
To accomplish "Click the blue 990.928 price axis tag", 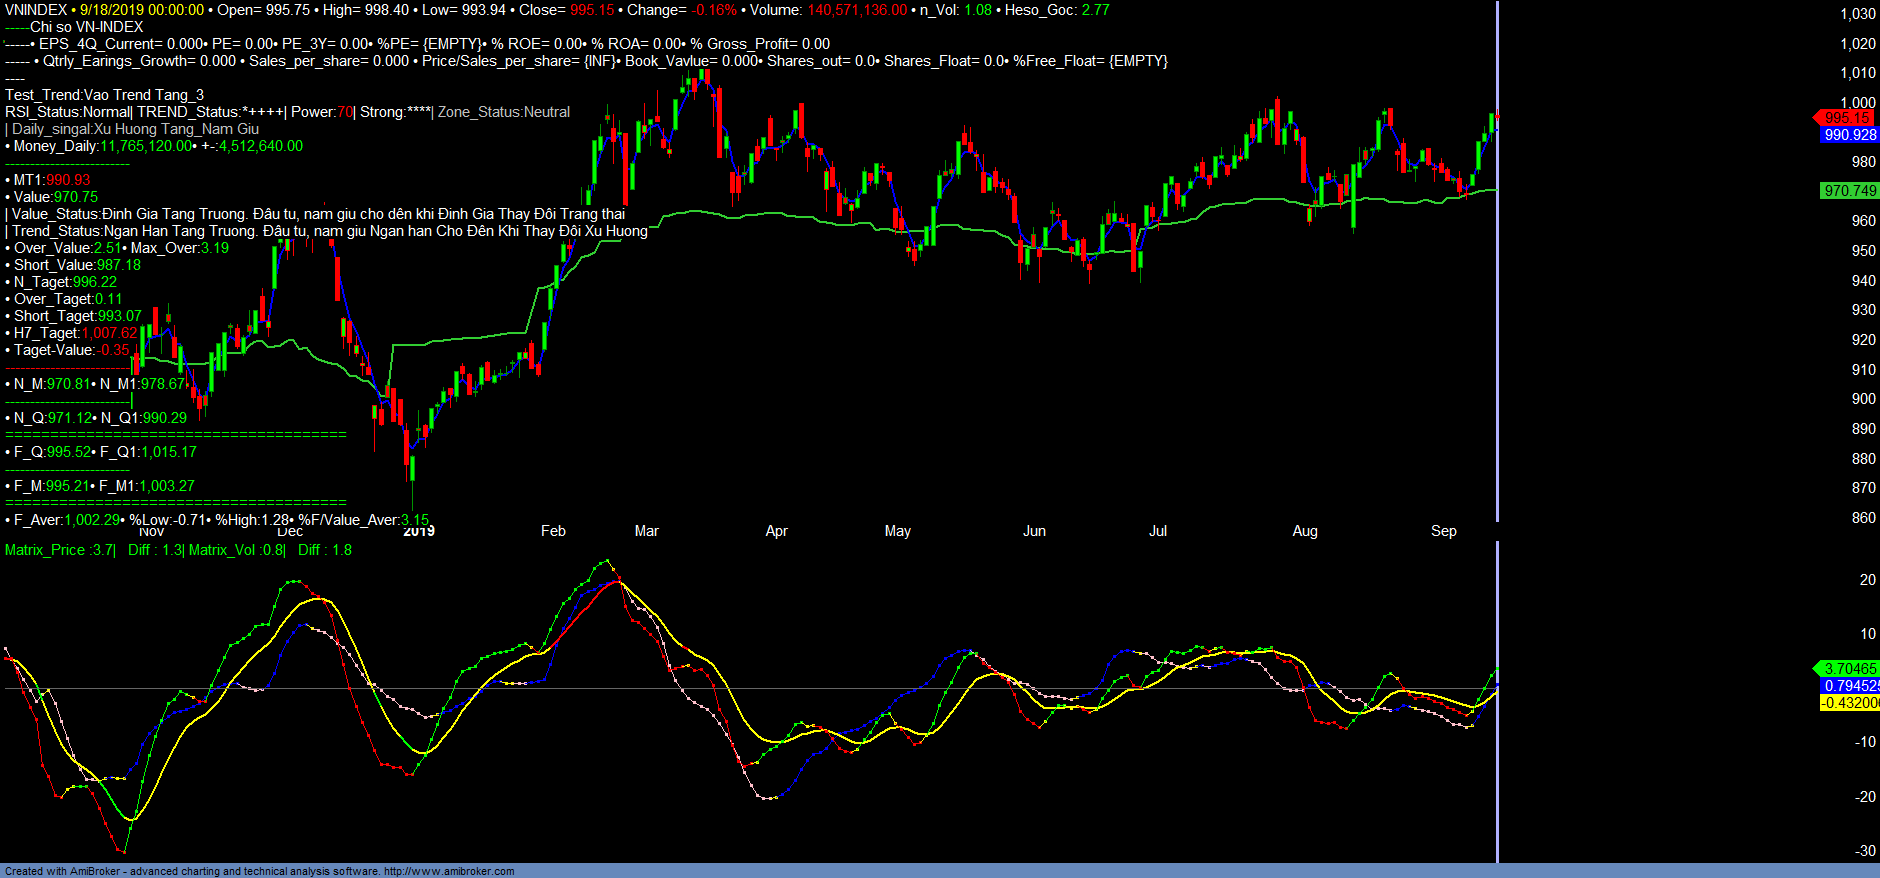I will tap(1849, 135).
